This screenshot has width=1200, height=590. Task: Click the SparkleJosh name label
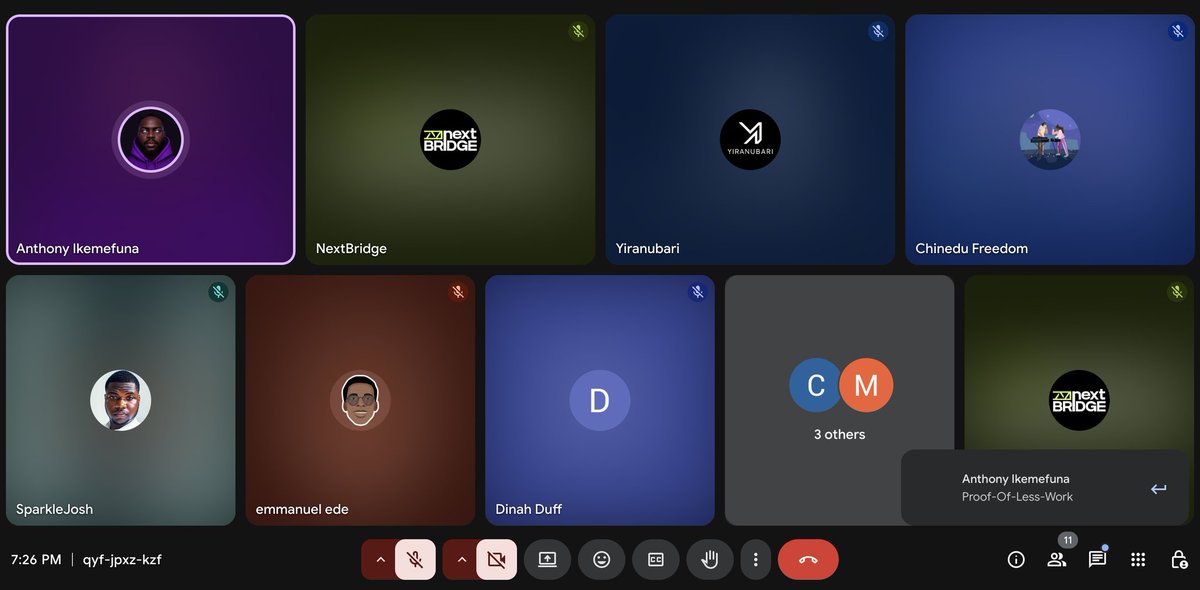click(x=54, y=509)
